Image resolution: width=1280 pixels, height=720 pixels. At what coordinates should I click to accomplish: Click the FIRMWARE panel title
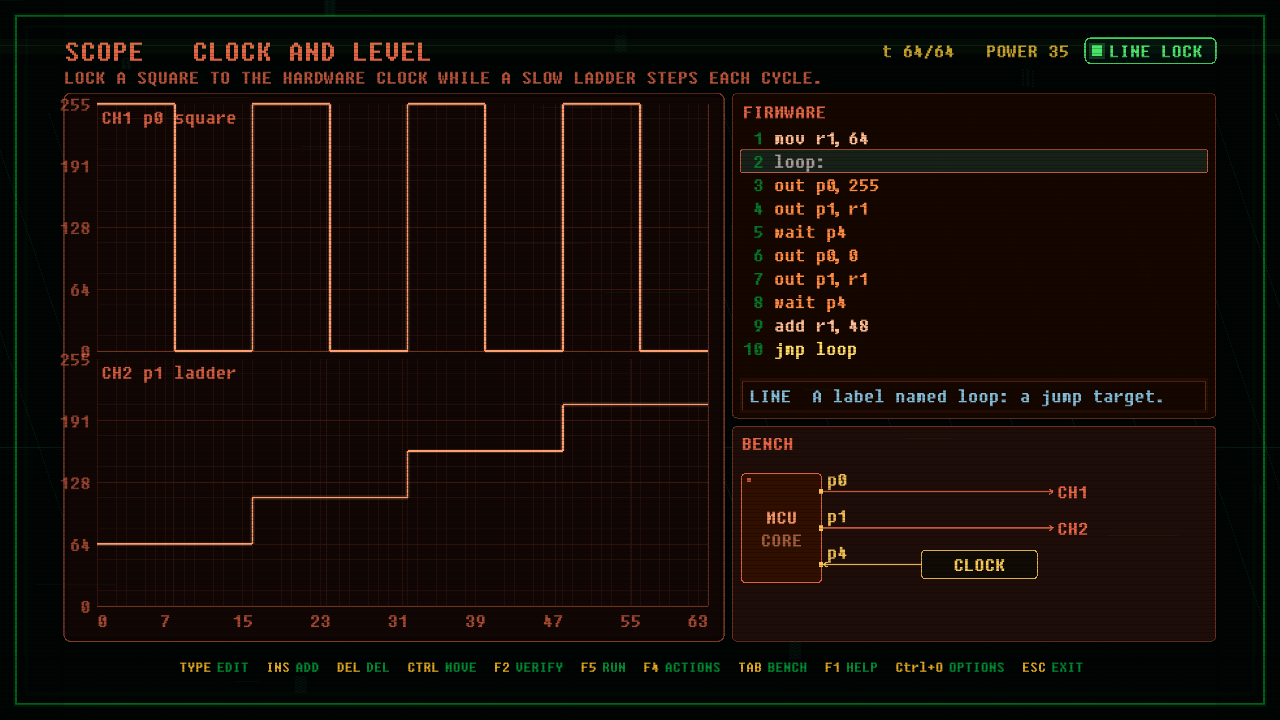tap(784, 113)
